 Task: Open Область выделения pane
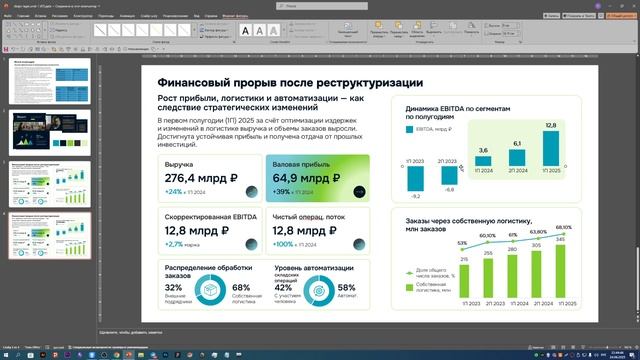[x=417, y=30]
